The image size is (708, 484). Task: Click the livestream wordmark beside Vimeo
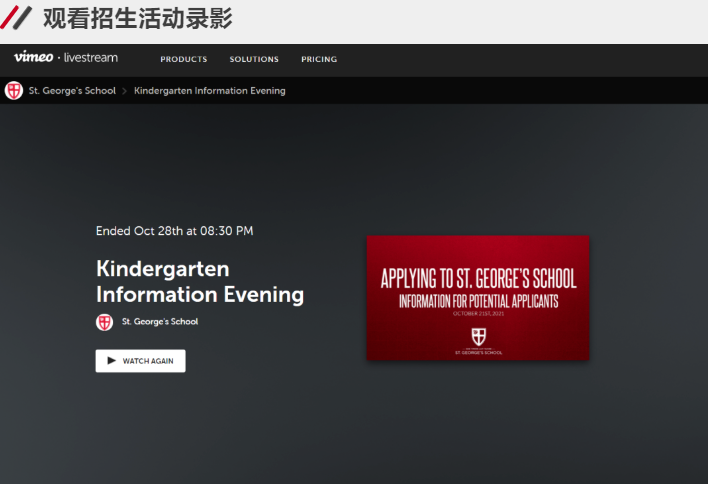(x=90, y=58)
